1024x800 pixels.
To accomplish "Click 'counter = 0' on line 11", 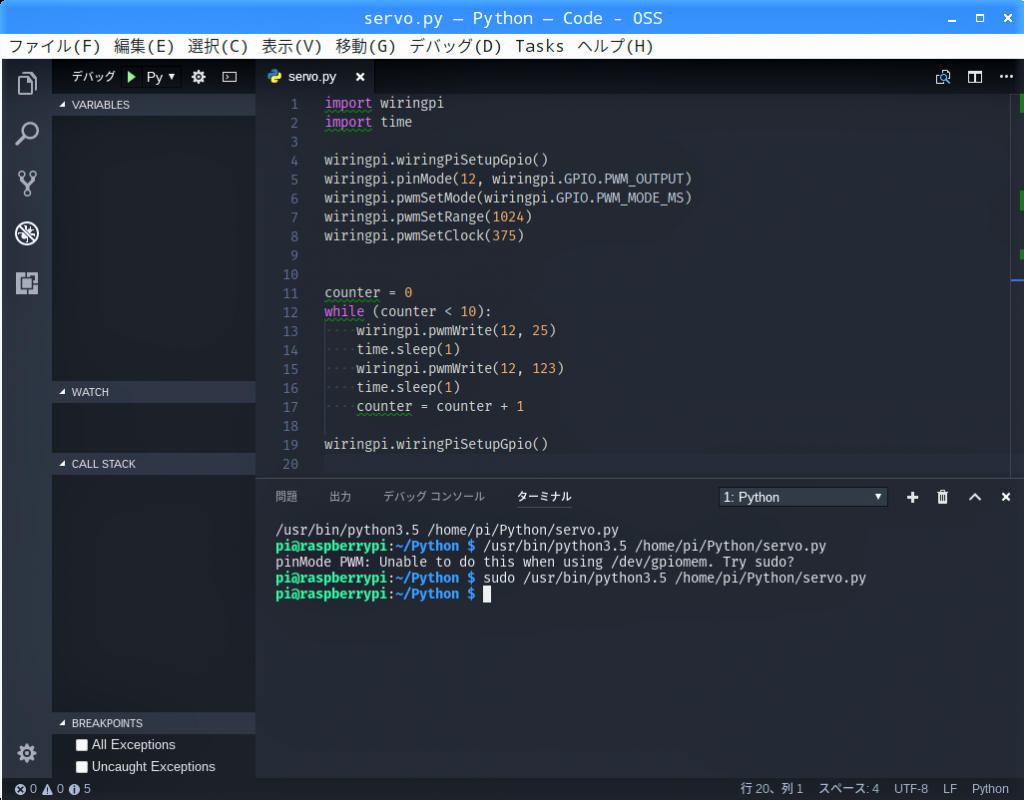I will [x=368, y=293].
